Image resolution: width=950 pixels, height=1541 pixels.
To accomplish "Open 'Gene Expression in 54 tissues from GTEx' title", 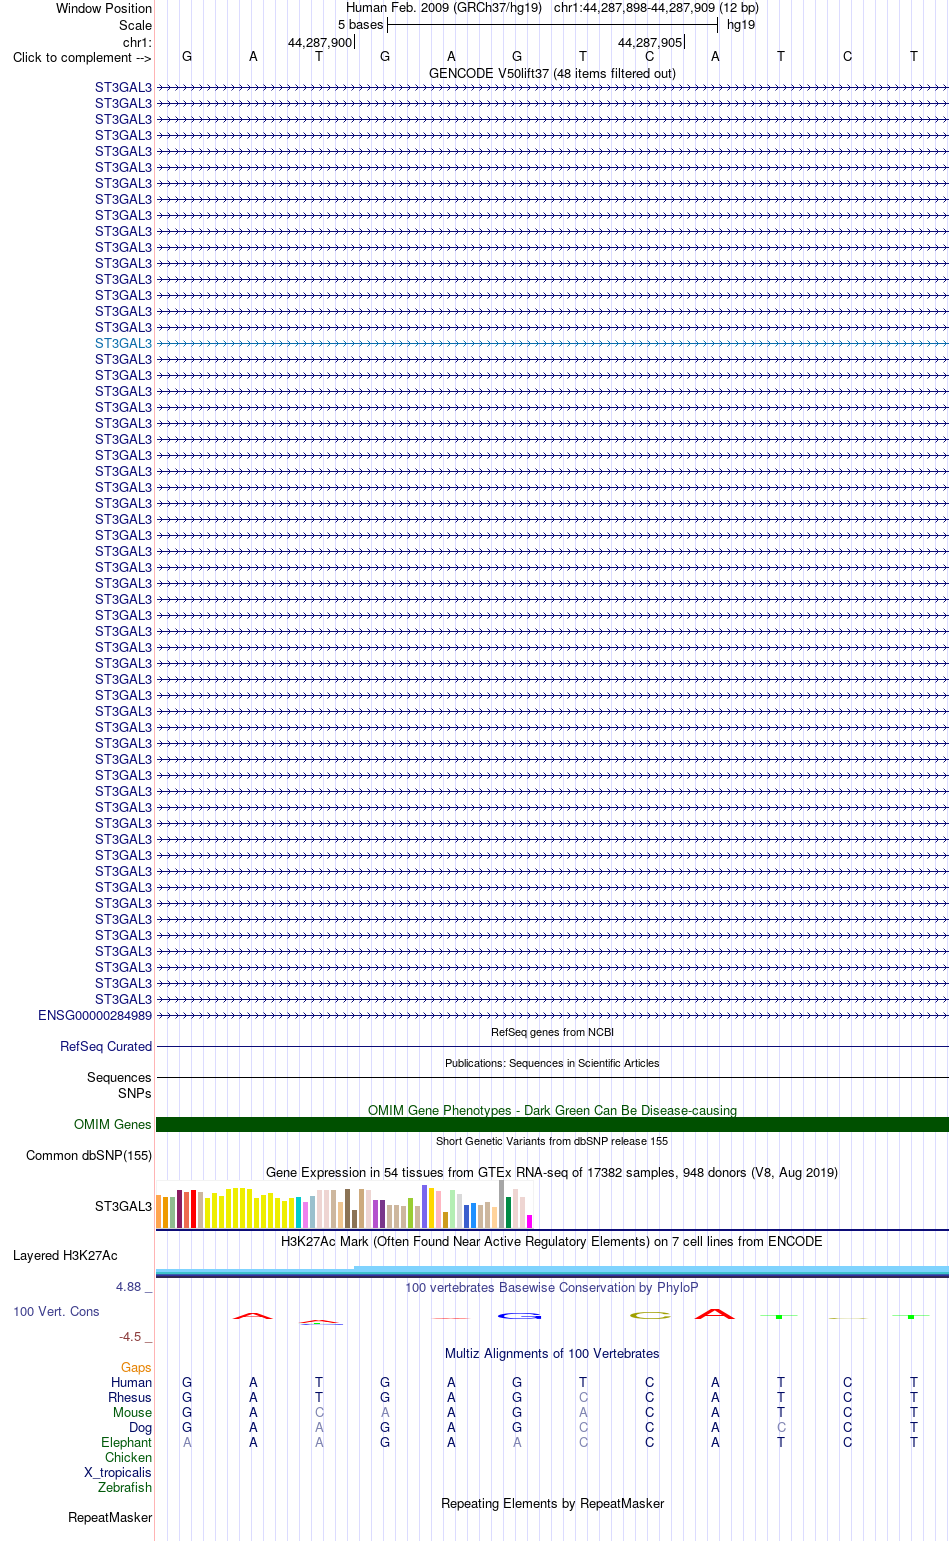I will pyautogui.click(x=552, y=1172).
